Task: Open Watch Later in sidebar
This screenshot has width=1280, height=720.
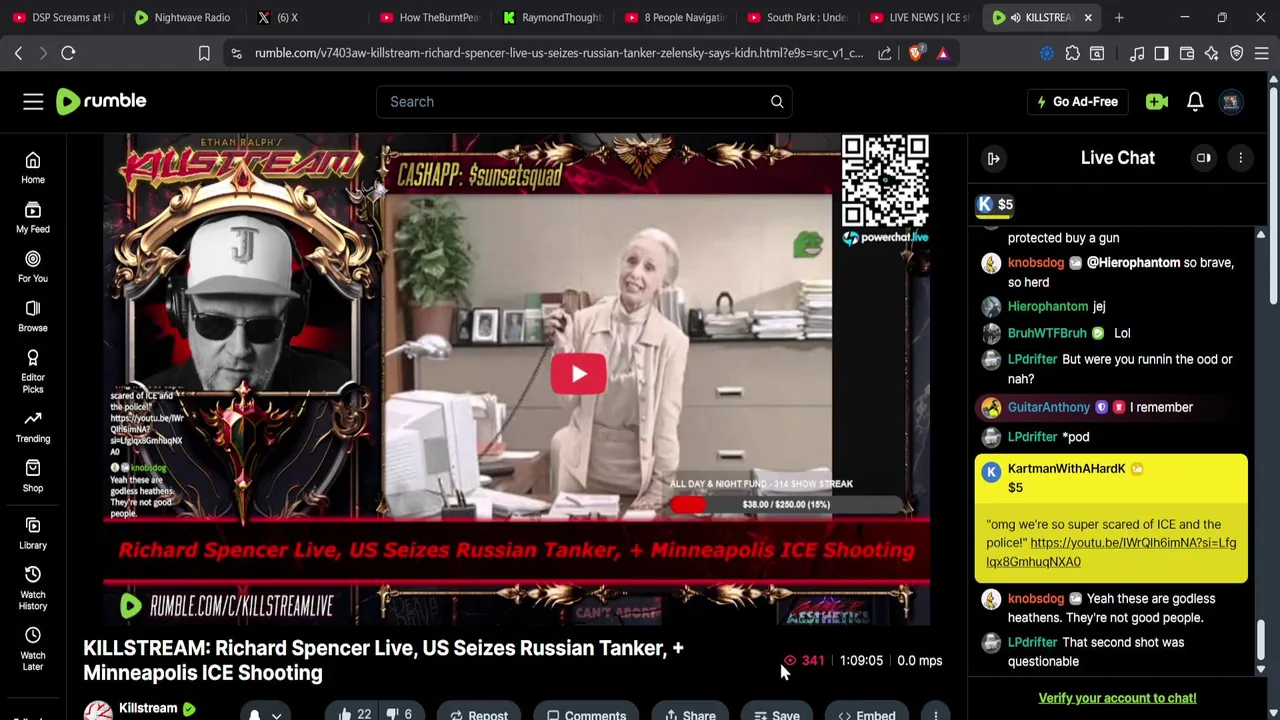Action: click(x=33, y=649)
